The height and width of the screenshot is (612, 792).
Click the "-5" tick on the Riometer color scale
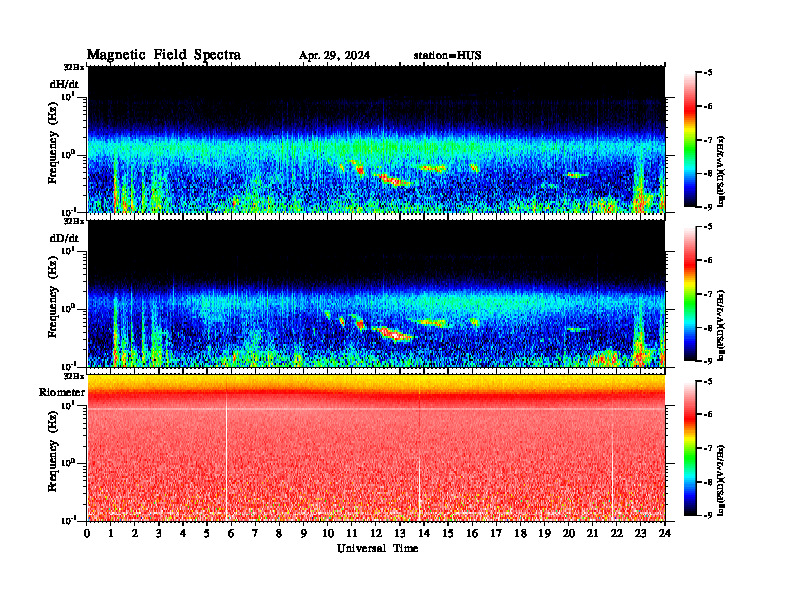(x=708, y=381)
